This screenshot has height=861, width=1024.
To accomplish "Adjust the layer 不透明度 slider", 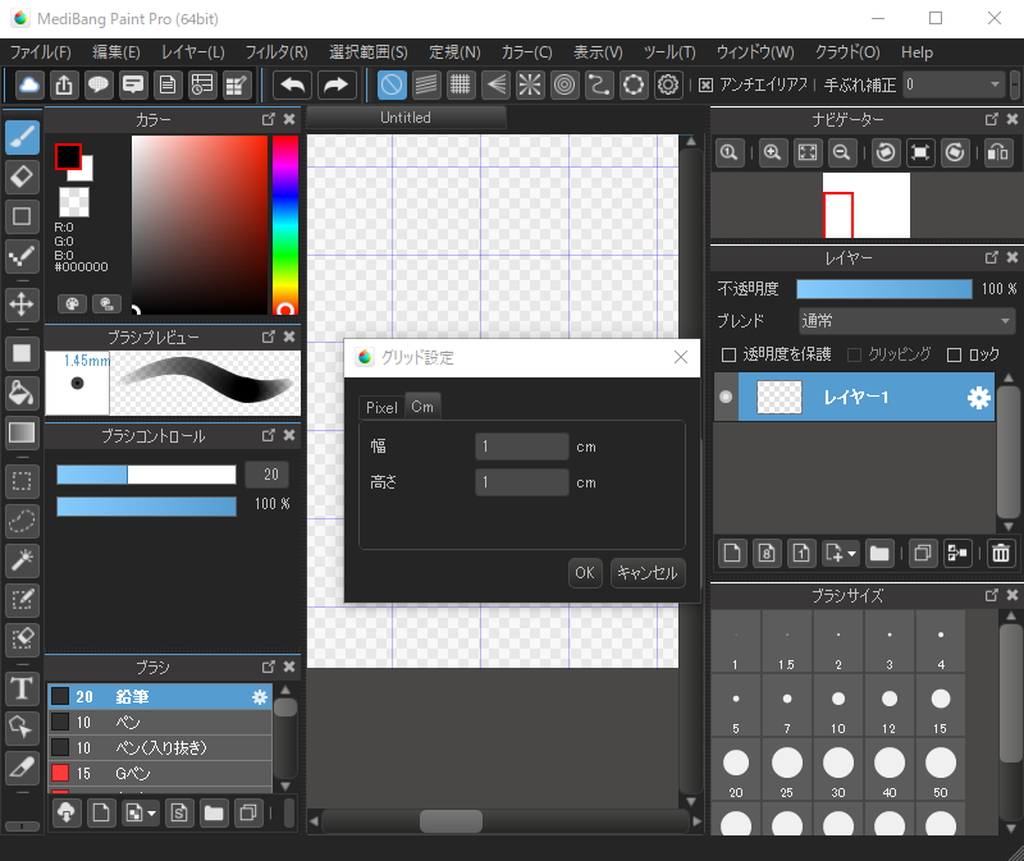I will tap(884, 289).
